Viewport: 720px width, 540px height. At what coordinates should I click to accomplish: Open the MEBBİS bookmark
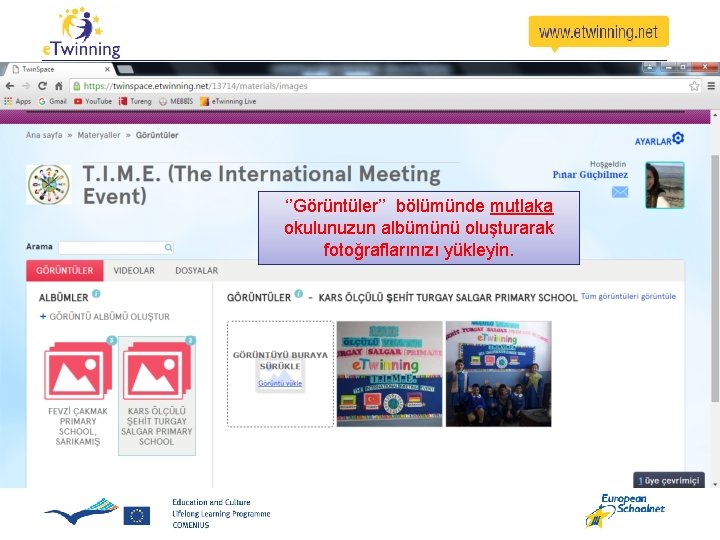click(176, 101)
